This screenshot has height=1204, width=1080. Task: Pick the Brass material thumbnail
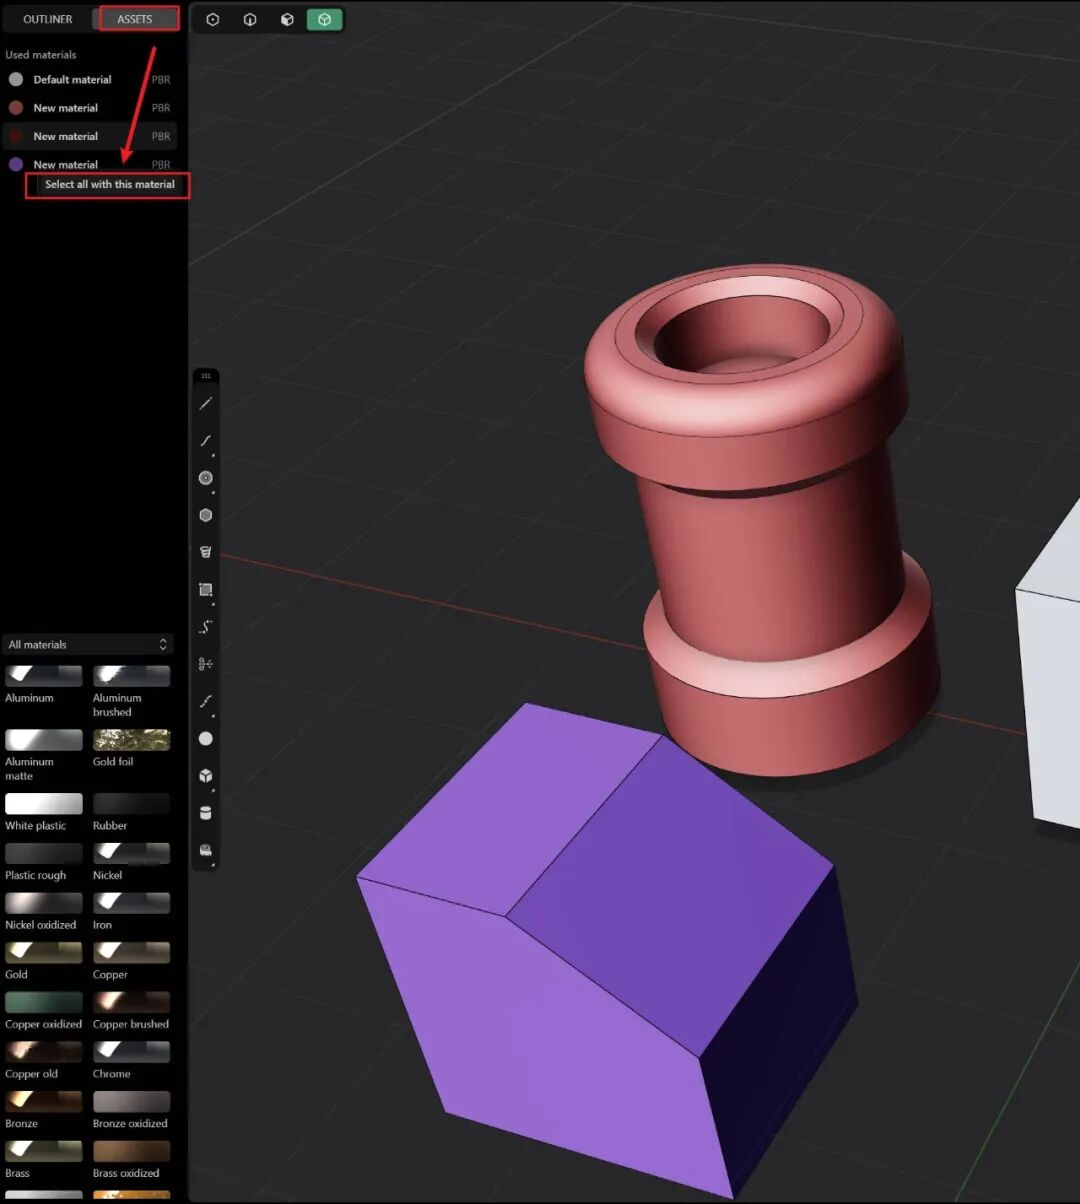click(x=44, y=1152)
